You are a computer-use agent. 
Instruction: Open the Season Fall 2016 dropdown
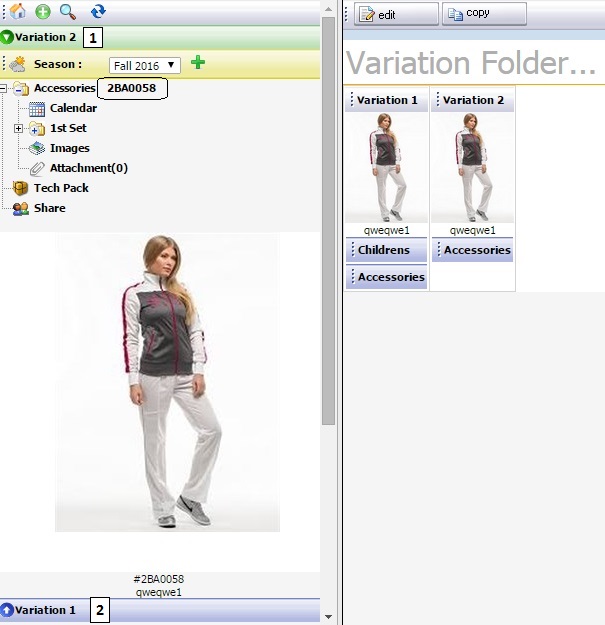pyautogui.click(x=145, y=65)
